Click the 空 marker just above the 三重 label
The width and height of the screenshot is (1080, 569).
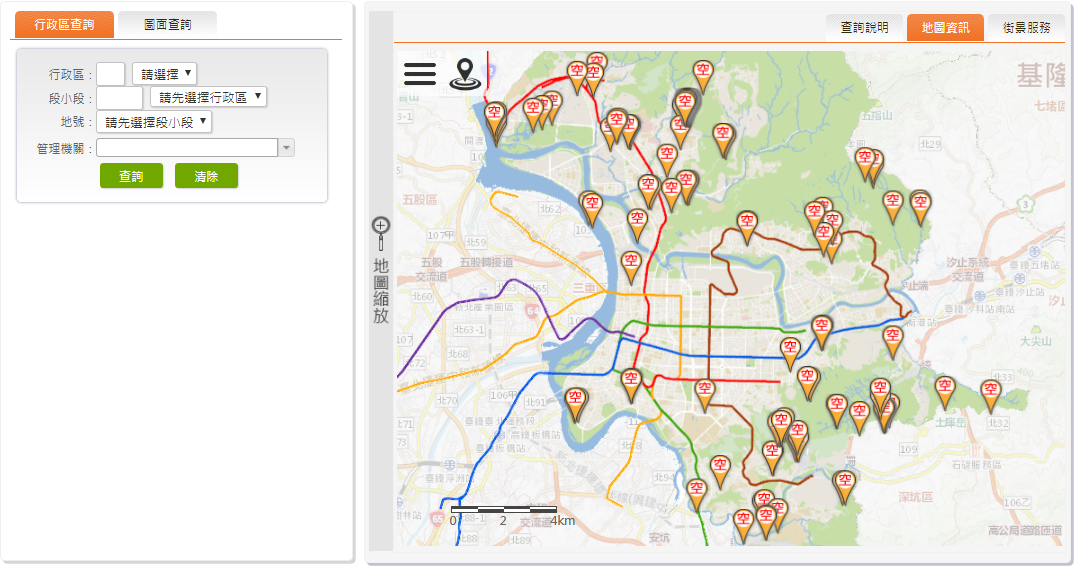[631, 264]
